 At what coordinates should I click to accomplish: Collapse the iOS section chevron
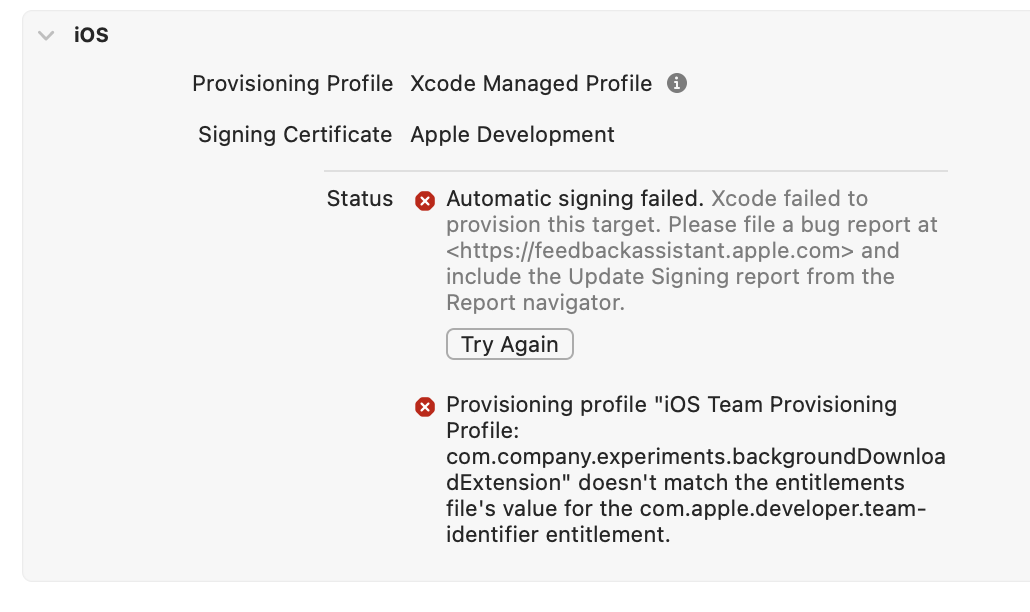pyautogui.click(x=46, y=35)
